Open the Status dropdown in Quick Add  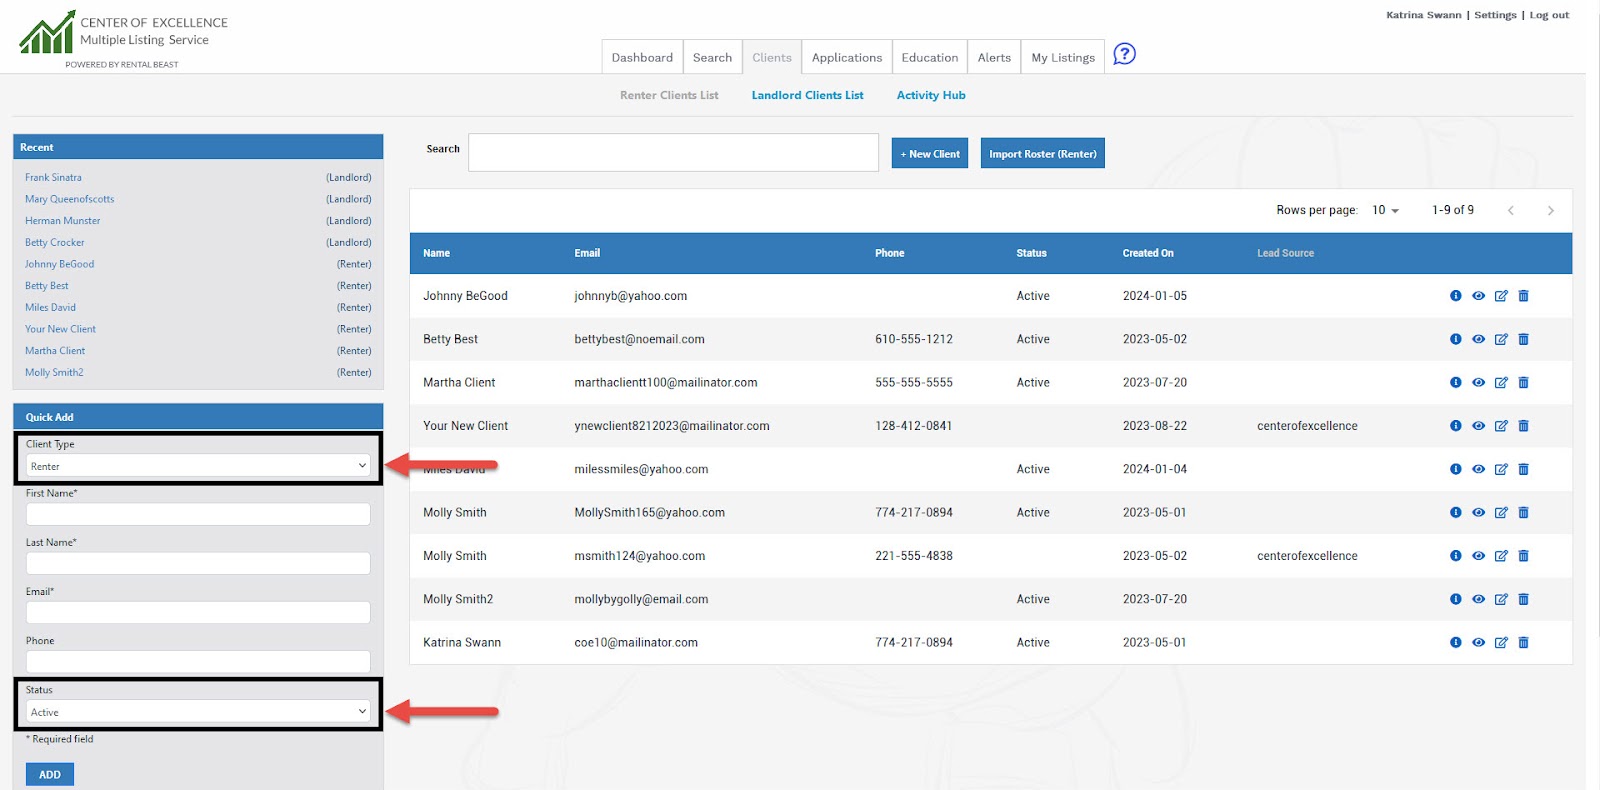tap(198, 712)
